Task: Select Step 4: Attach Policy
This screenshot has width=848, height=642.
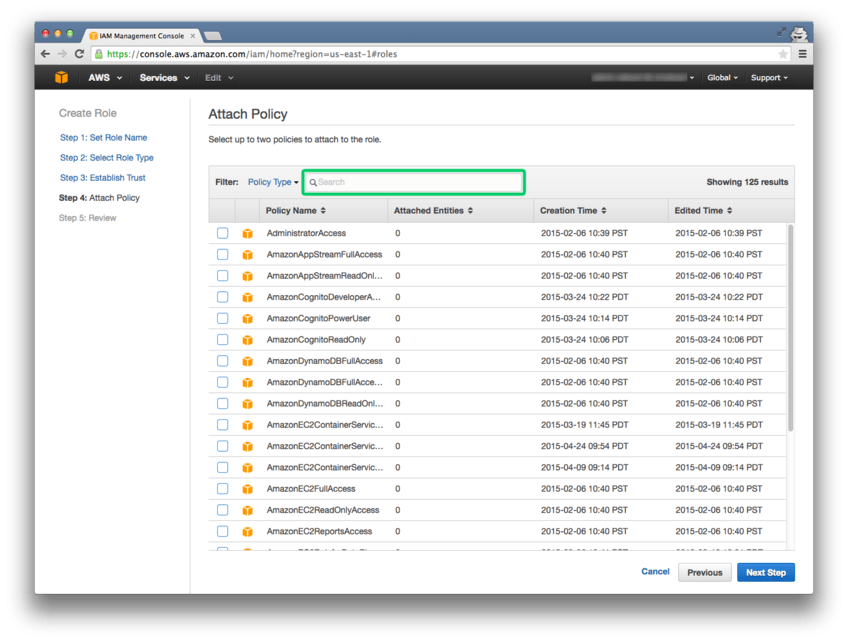Action: click(99, 198)
